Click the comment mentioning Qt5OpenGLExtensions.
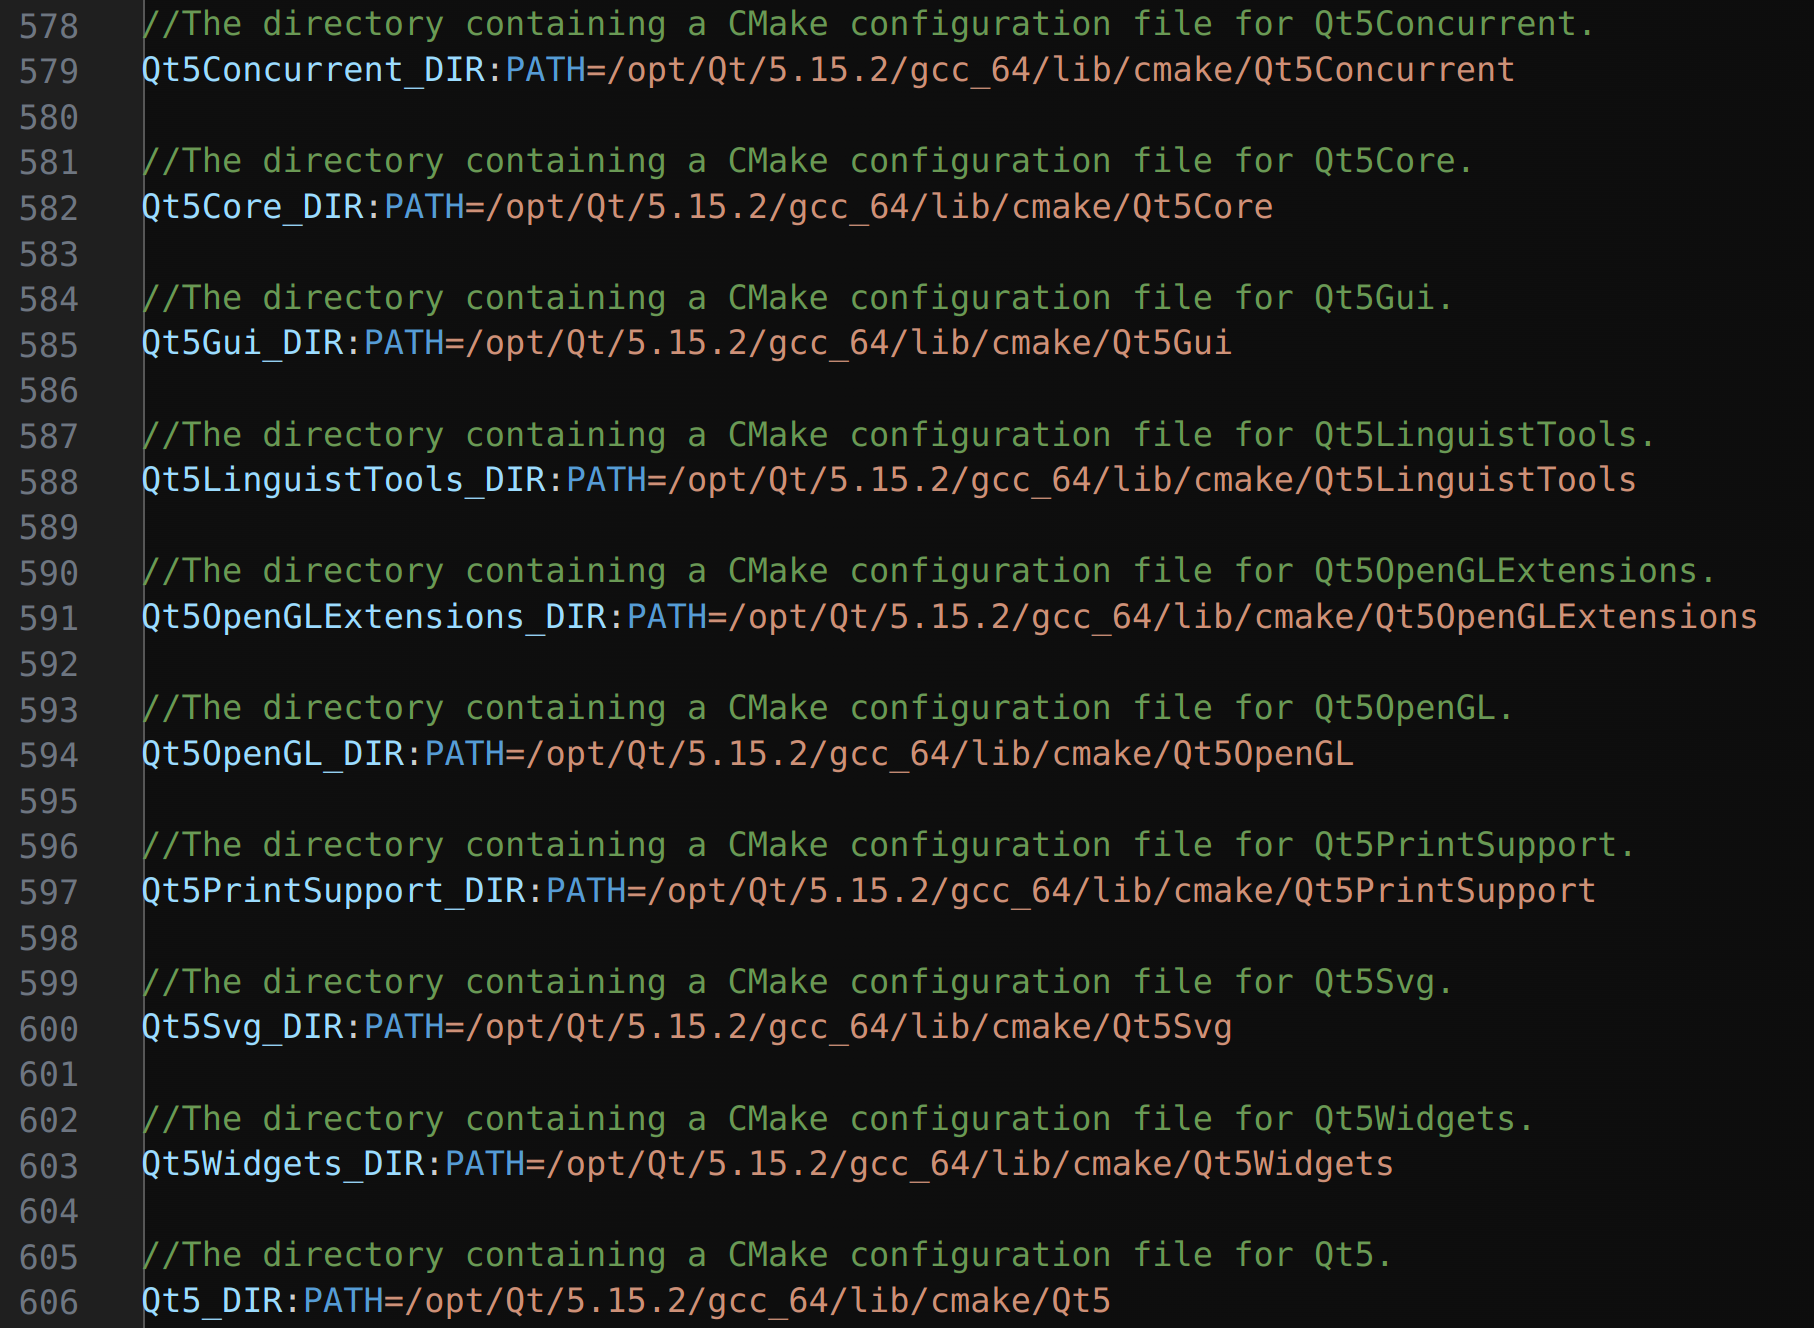This screenshot has height=1328, width=1814. click(928, 571)
